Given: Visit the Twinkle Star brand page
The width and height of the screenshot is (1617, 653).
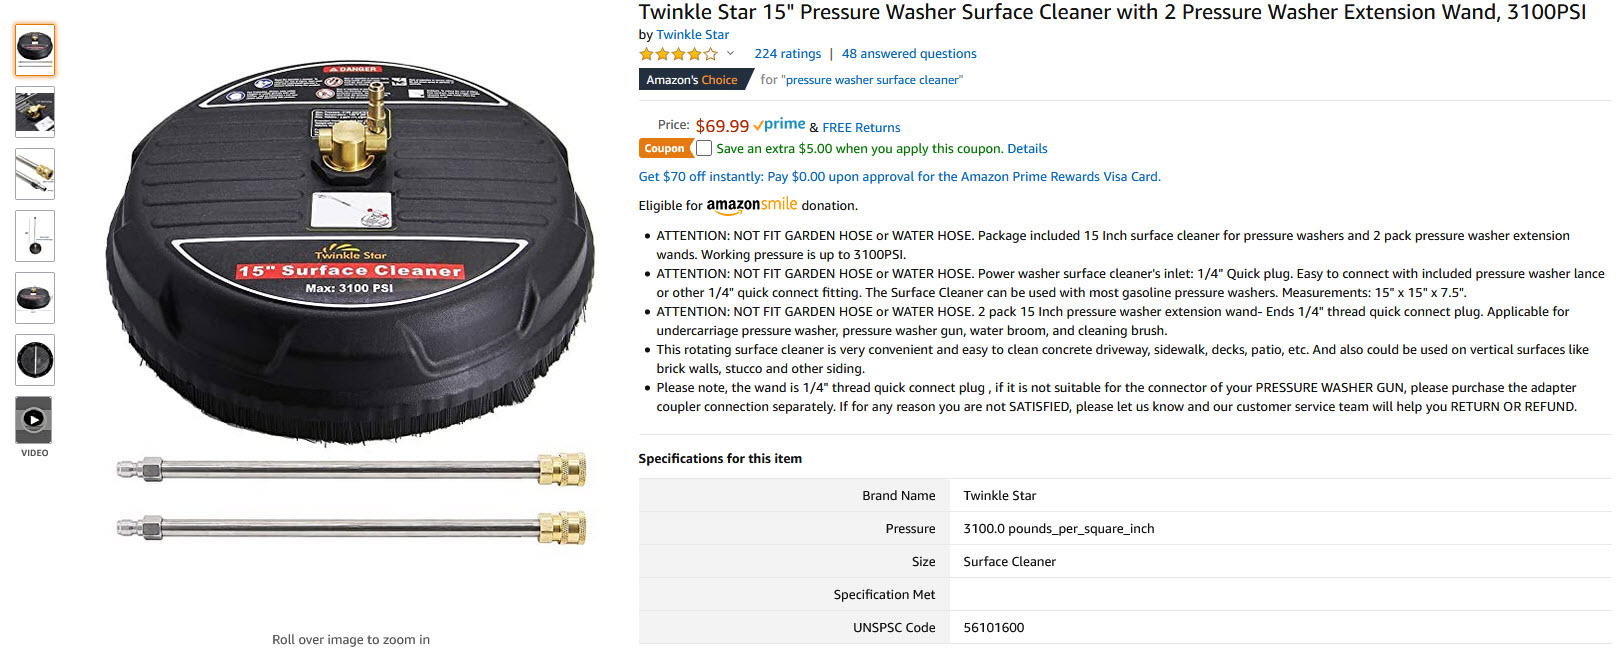Looking at the screenshot, I should point(692,35).
